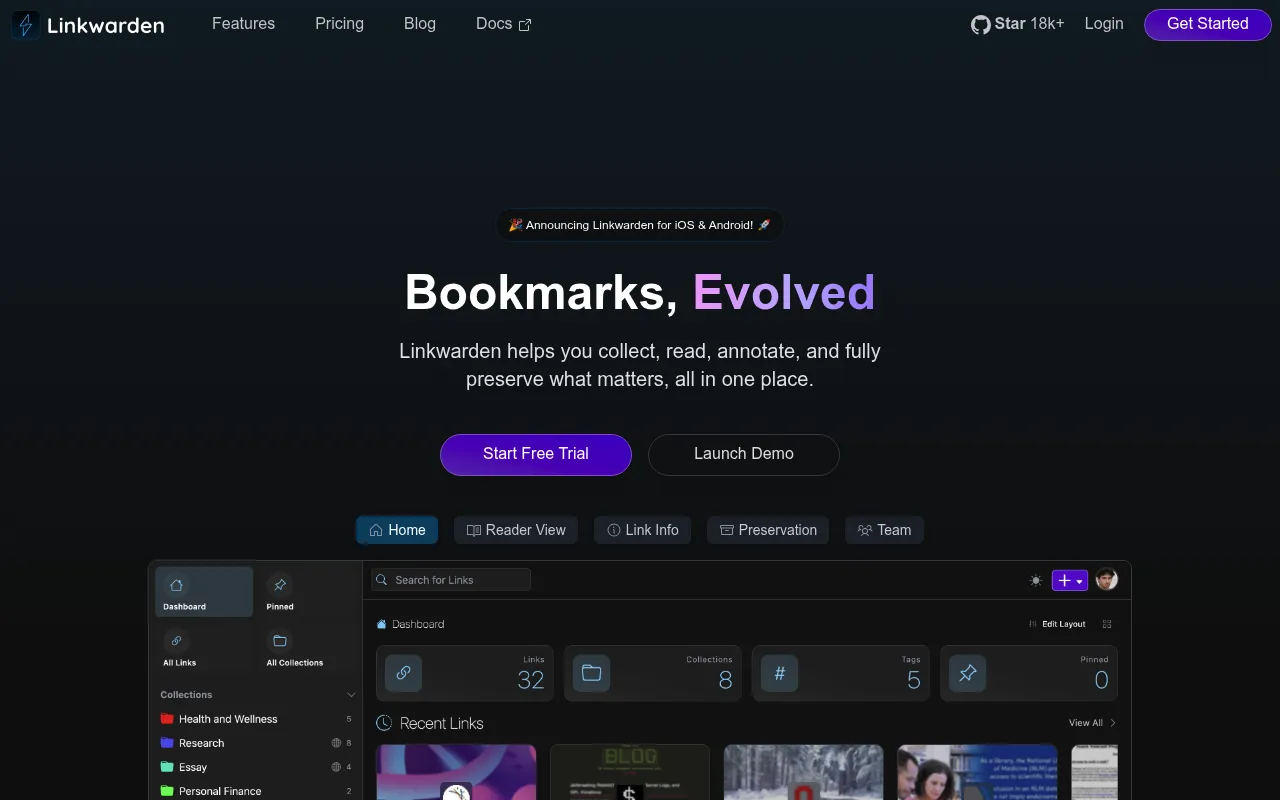This screenshot has width=1280, height=800.
Task: Click the pin icon on the Pinned stat card
Action: pos(967,673)
